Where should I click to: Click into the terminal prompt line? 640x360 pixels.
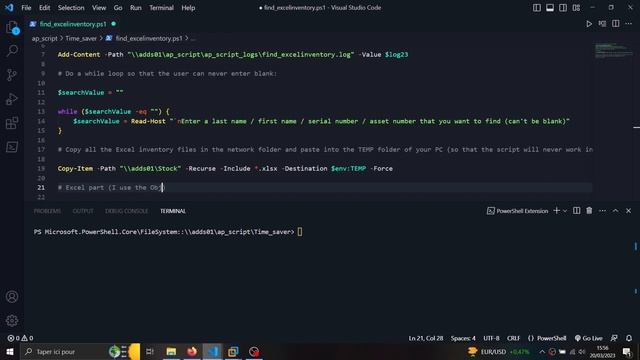click(x=168, y=232)
